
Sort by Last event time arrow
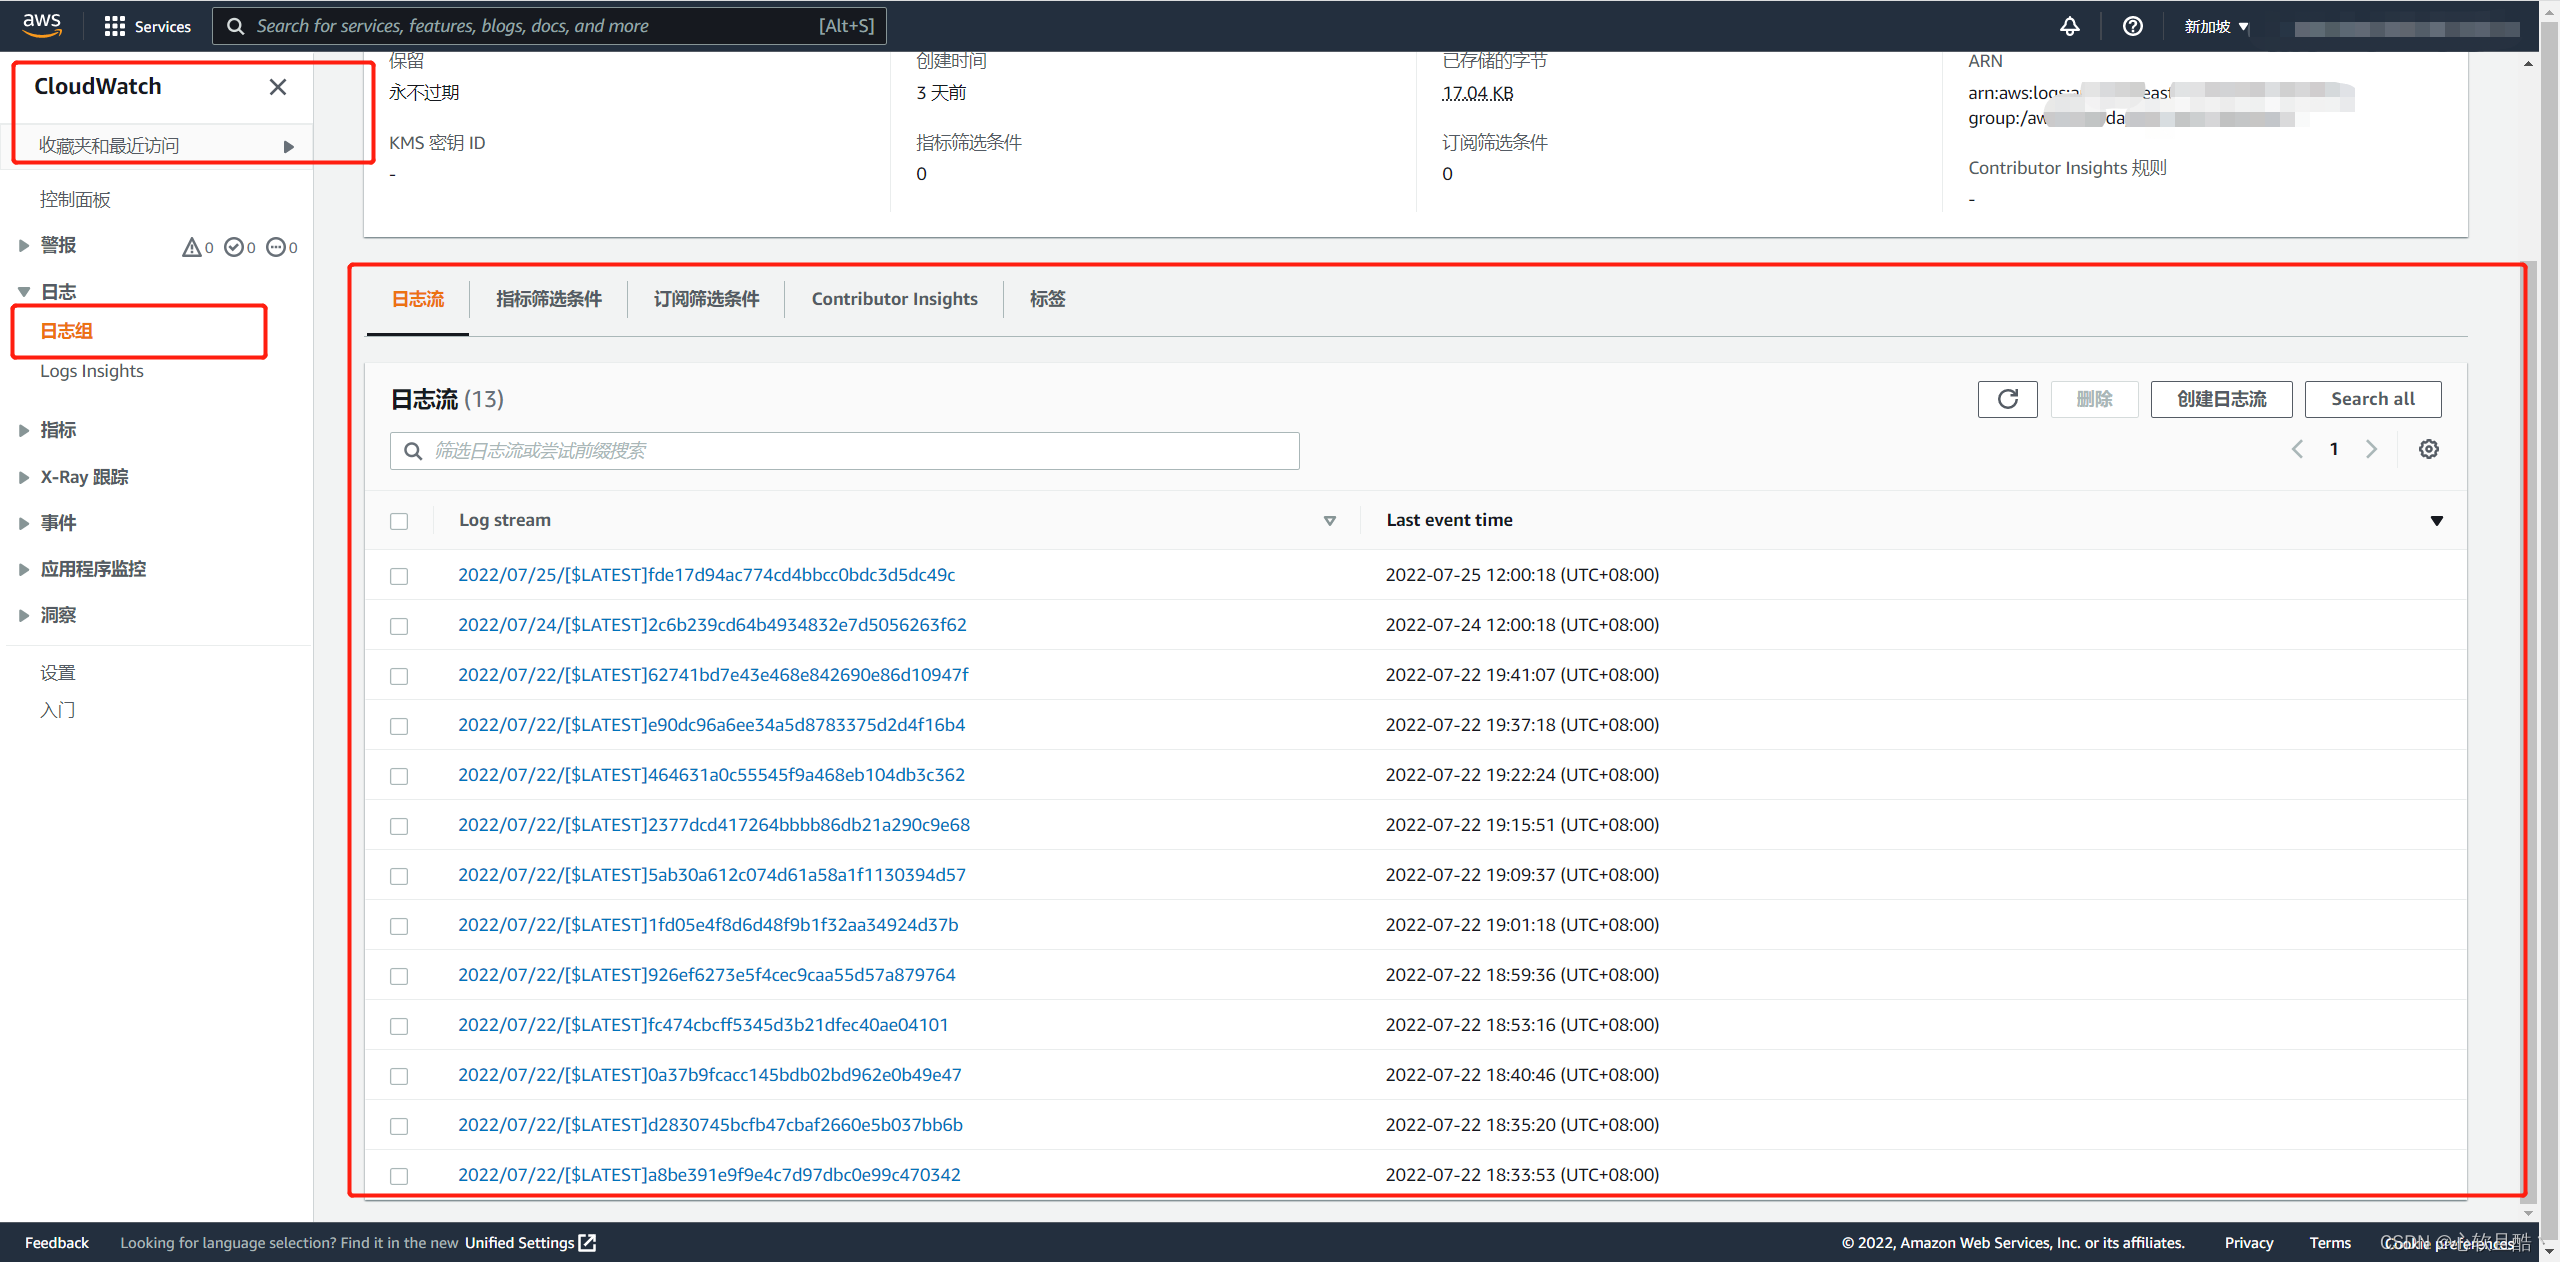pyautogui.click(x=2436, y=520)
